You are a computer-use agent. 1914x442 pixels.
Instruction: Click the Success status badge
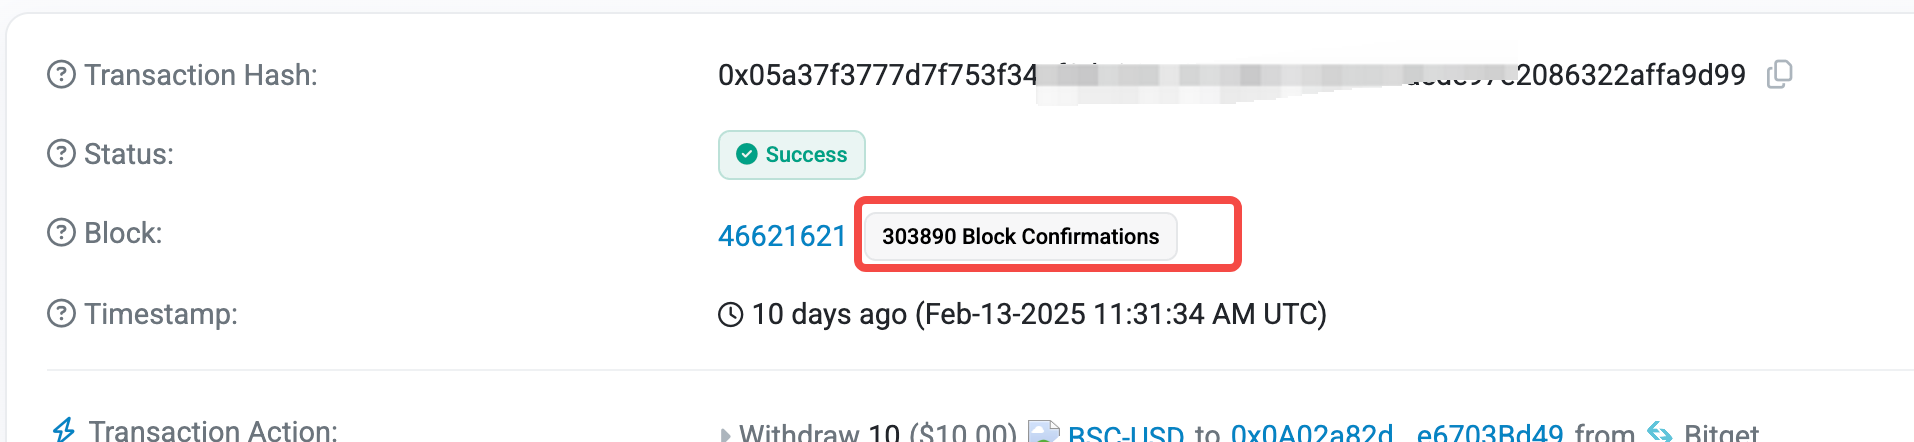792,155
